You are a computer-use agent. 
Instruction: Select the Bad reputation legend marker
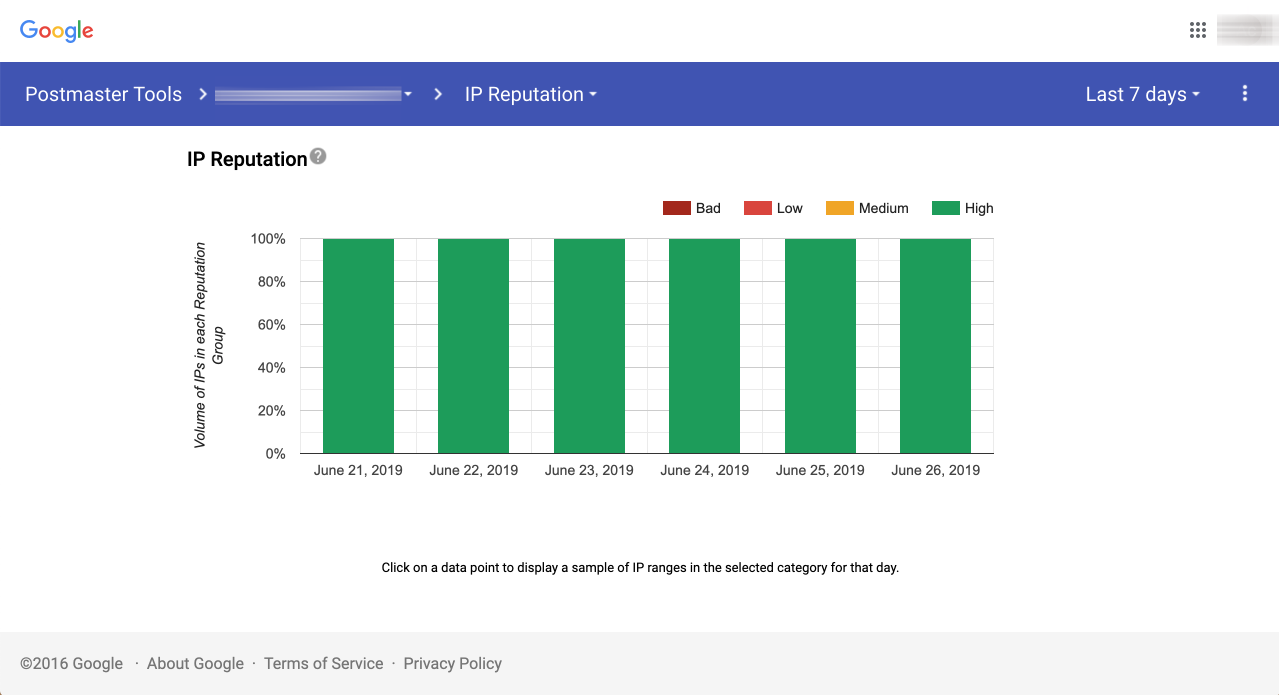point(676,207)
